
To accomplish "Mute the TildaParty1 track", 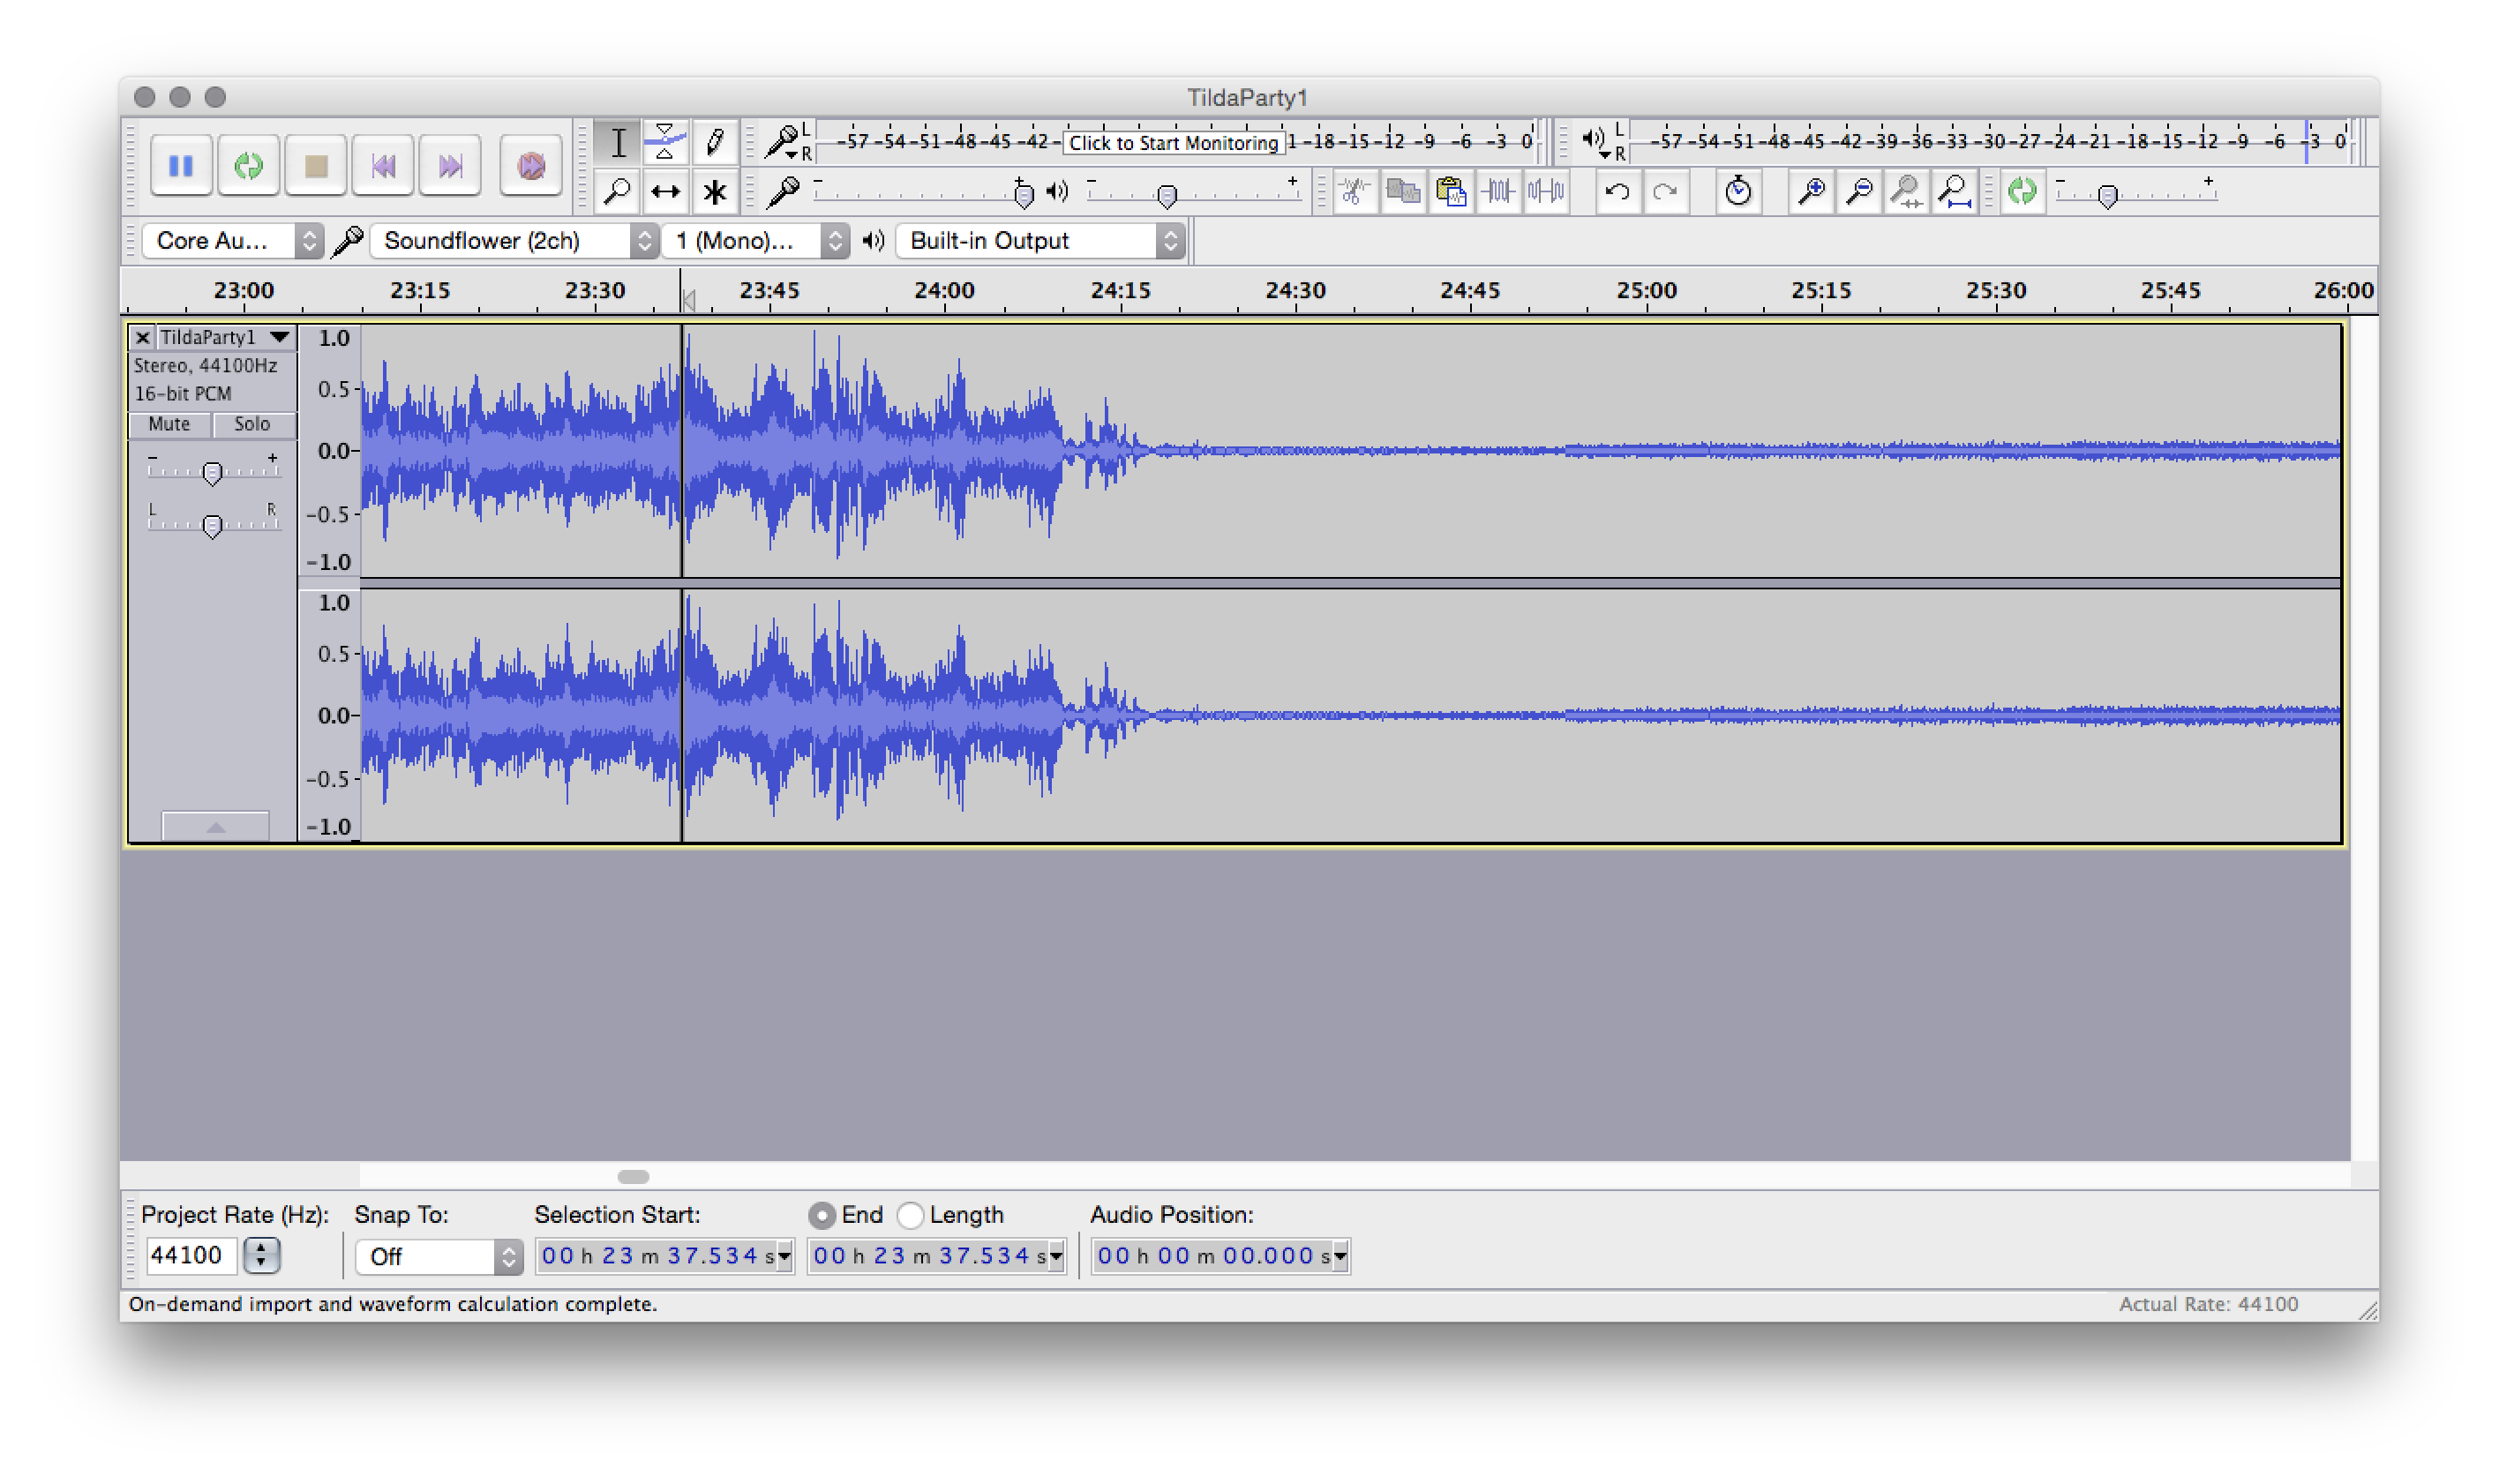I will [170, 424].
